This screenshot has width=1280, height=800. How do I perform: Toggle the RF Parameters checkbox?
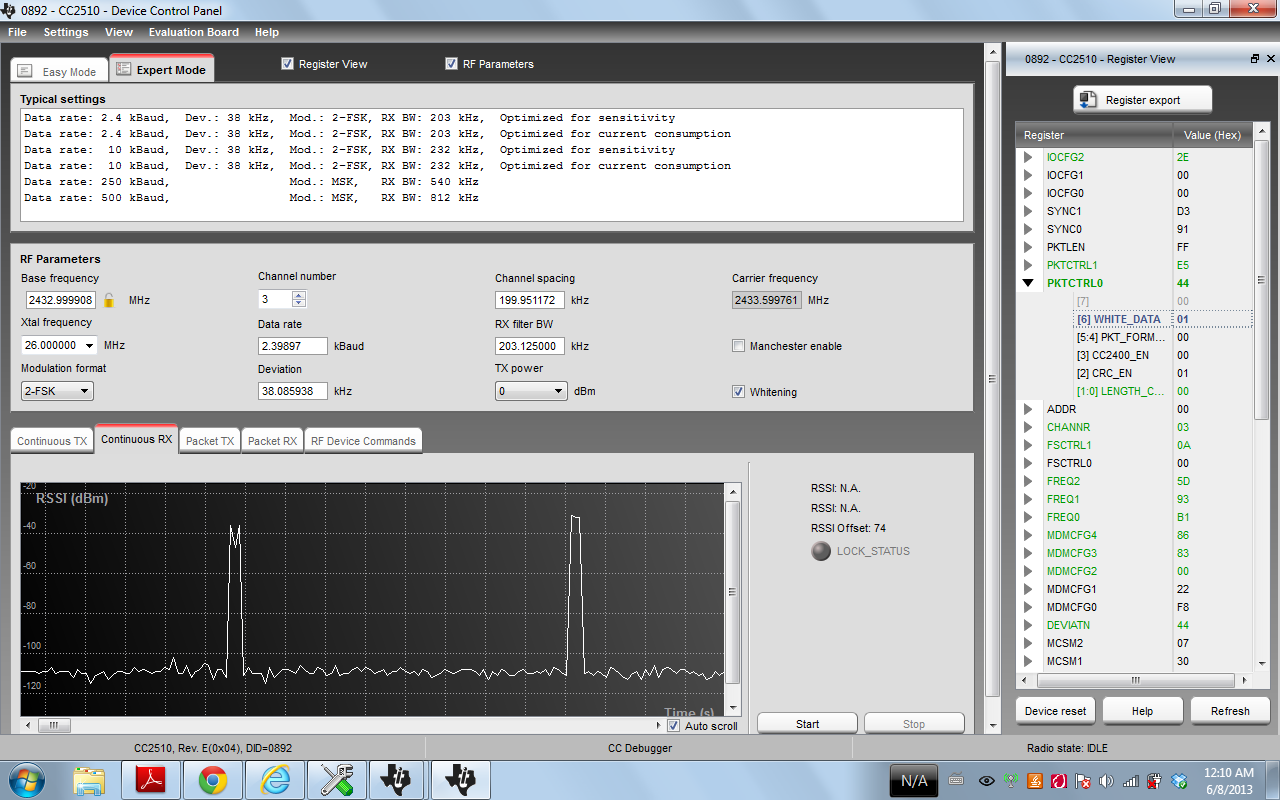pyautogui.click(x=452, y=64)
